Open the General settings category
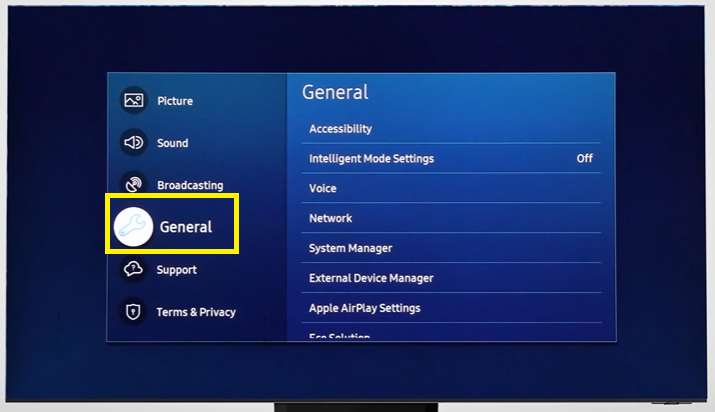Viewport: 715px width, 412px height. (186, 227)
